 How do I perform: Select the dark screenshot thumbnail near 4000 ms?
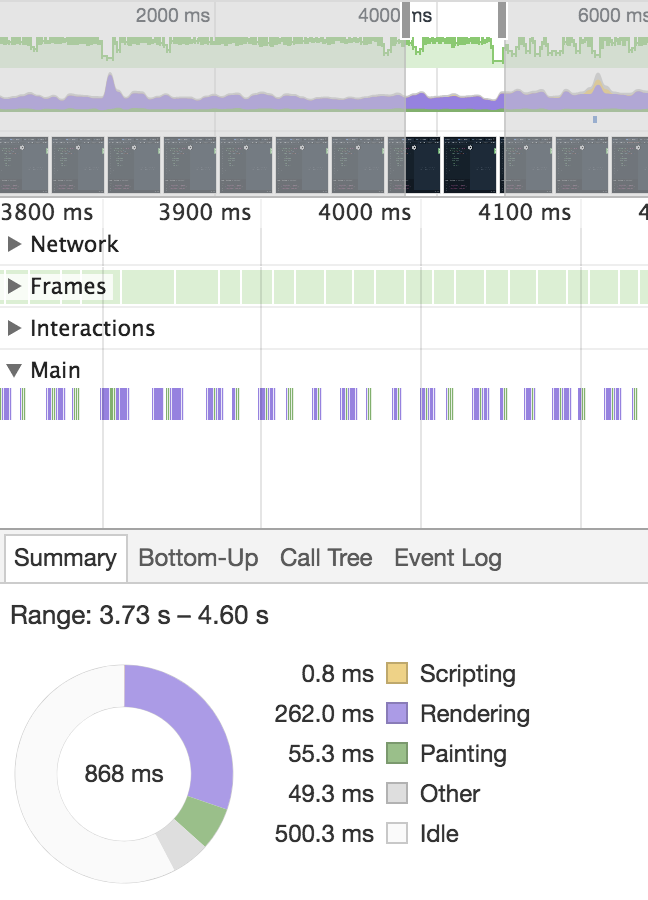(x=420, y=162)
